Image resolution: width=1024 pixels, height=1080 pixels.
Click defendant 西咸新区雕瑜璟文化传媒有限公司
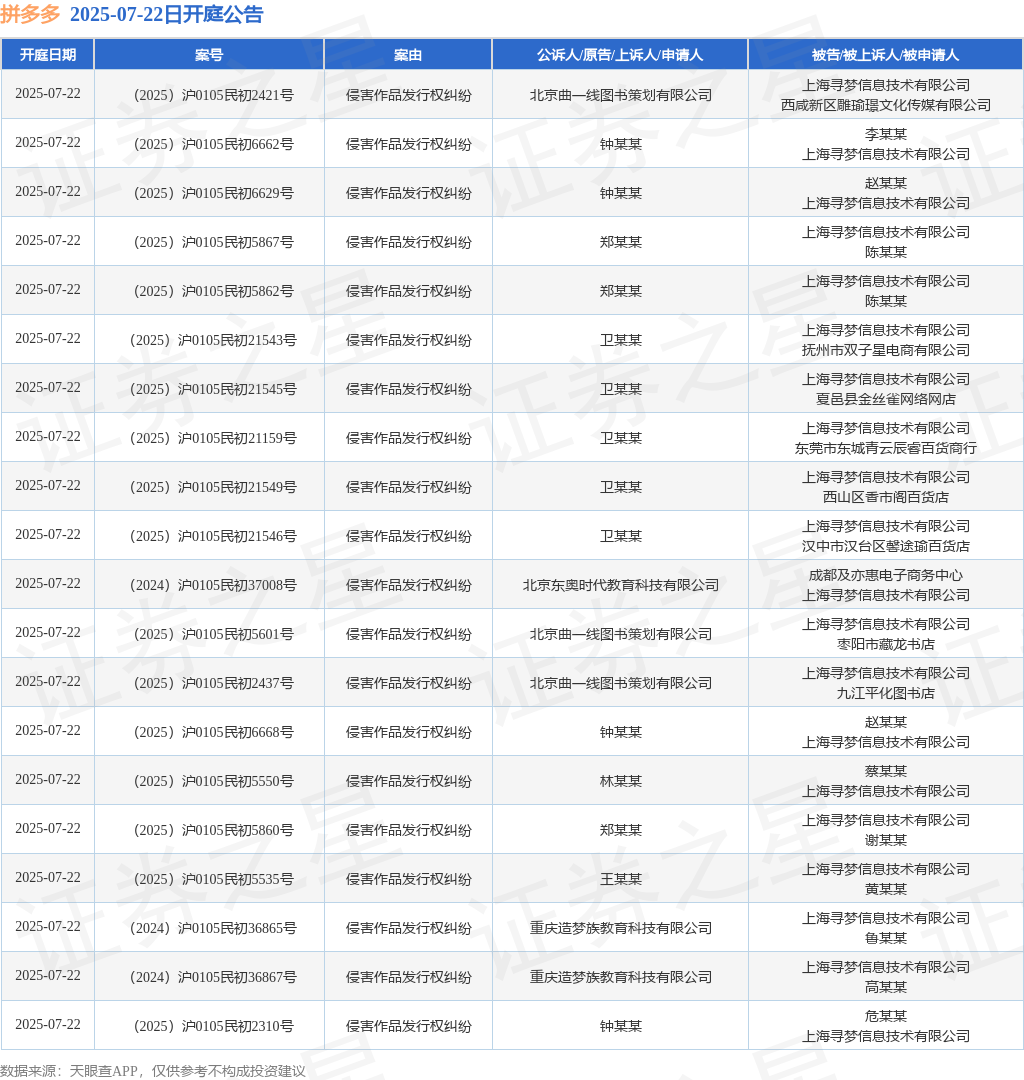[x=886, y=105]
